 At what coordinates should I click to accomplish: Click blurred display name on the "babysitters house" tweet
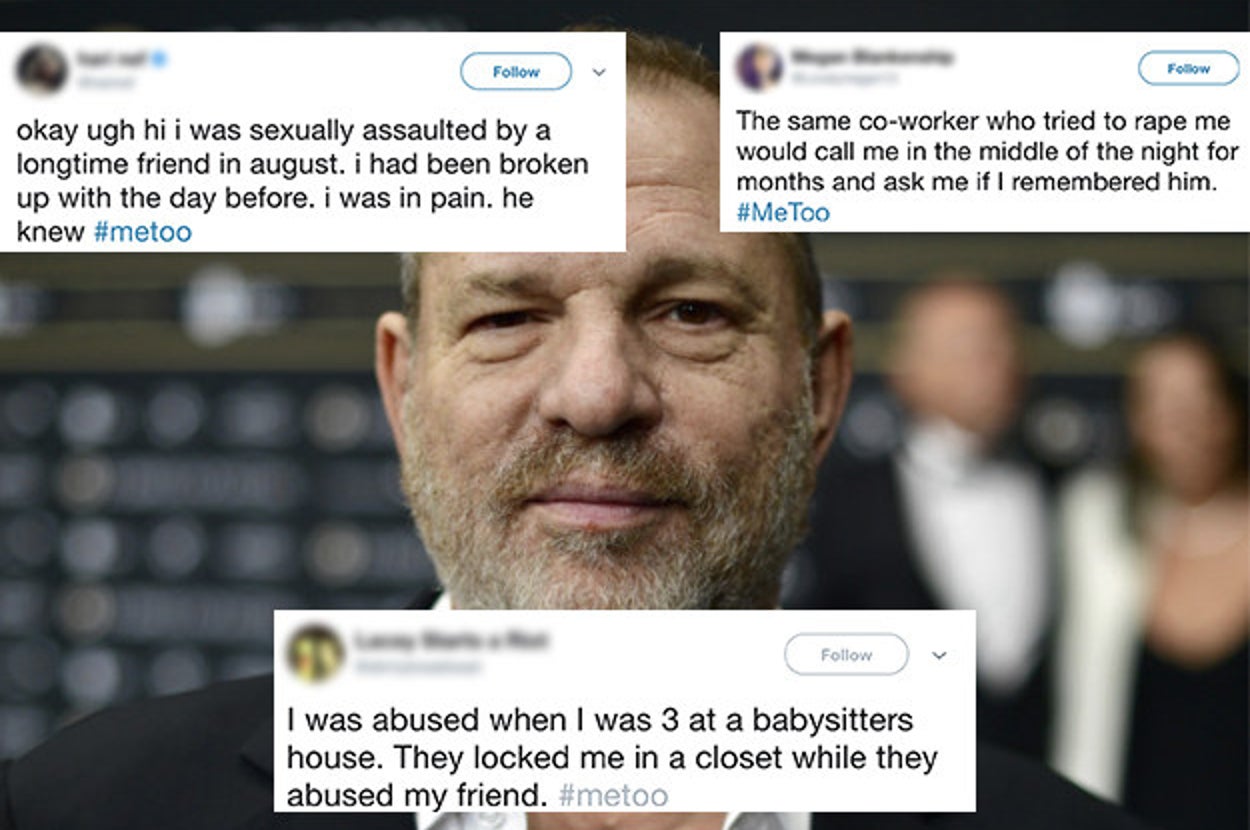click(x=445, y=641)
